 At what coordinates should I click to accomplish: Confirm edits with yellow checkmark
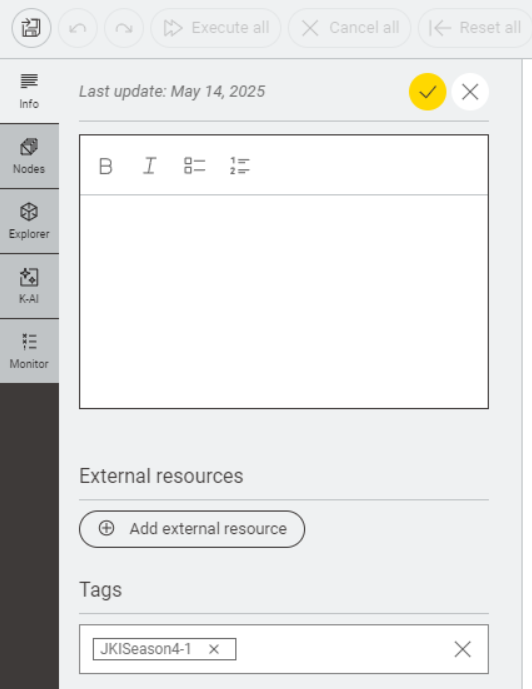point(427,92)
